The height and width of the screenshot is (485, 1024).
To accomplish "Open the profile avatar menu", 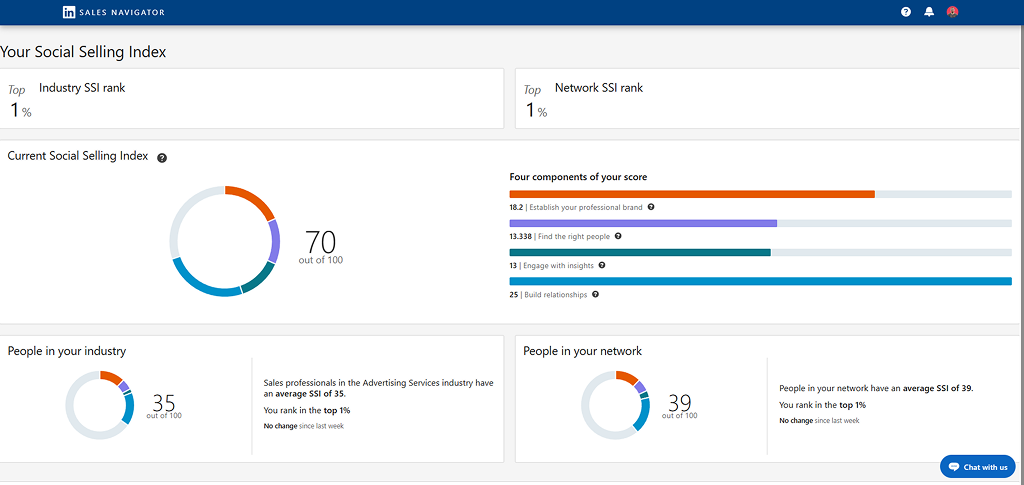I will (x=952, y=12).
